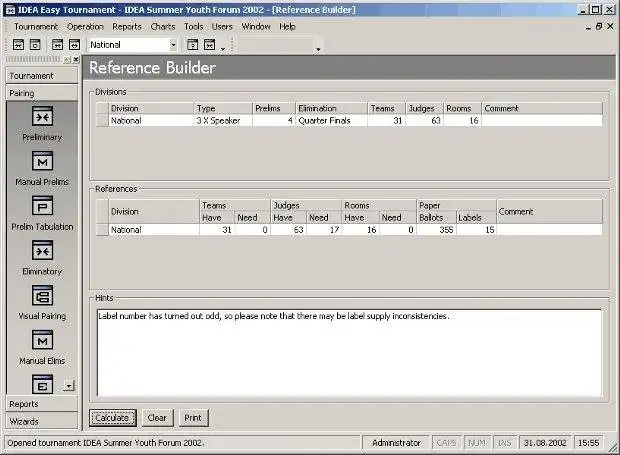Viewport: 620px width, 455px height.
Task: Click National in Divisions table
Action: coord(151,121)
